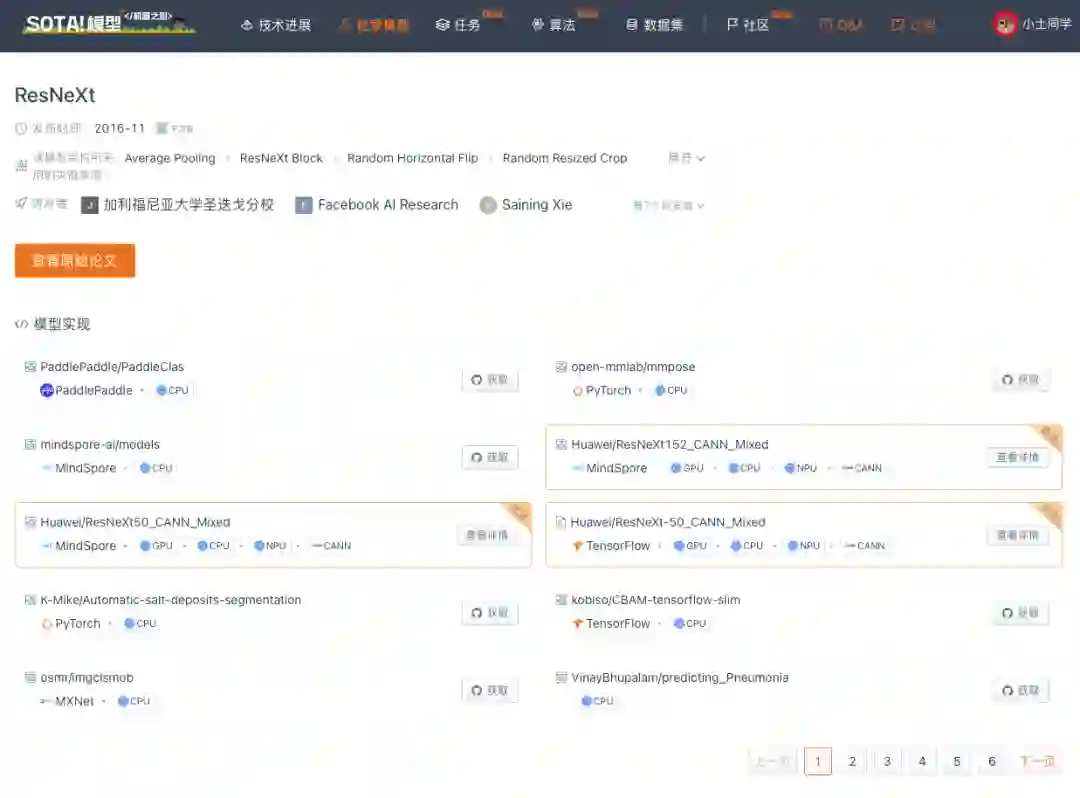This screenshot has height=798, width=1080.
Task: Expand the contributors list
Action: 668,205
